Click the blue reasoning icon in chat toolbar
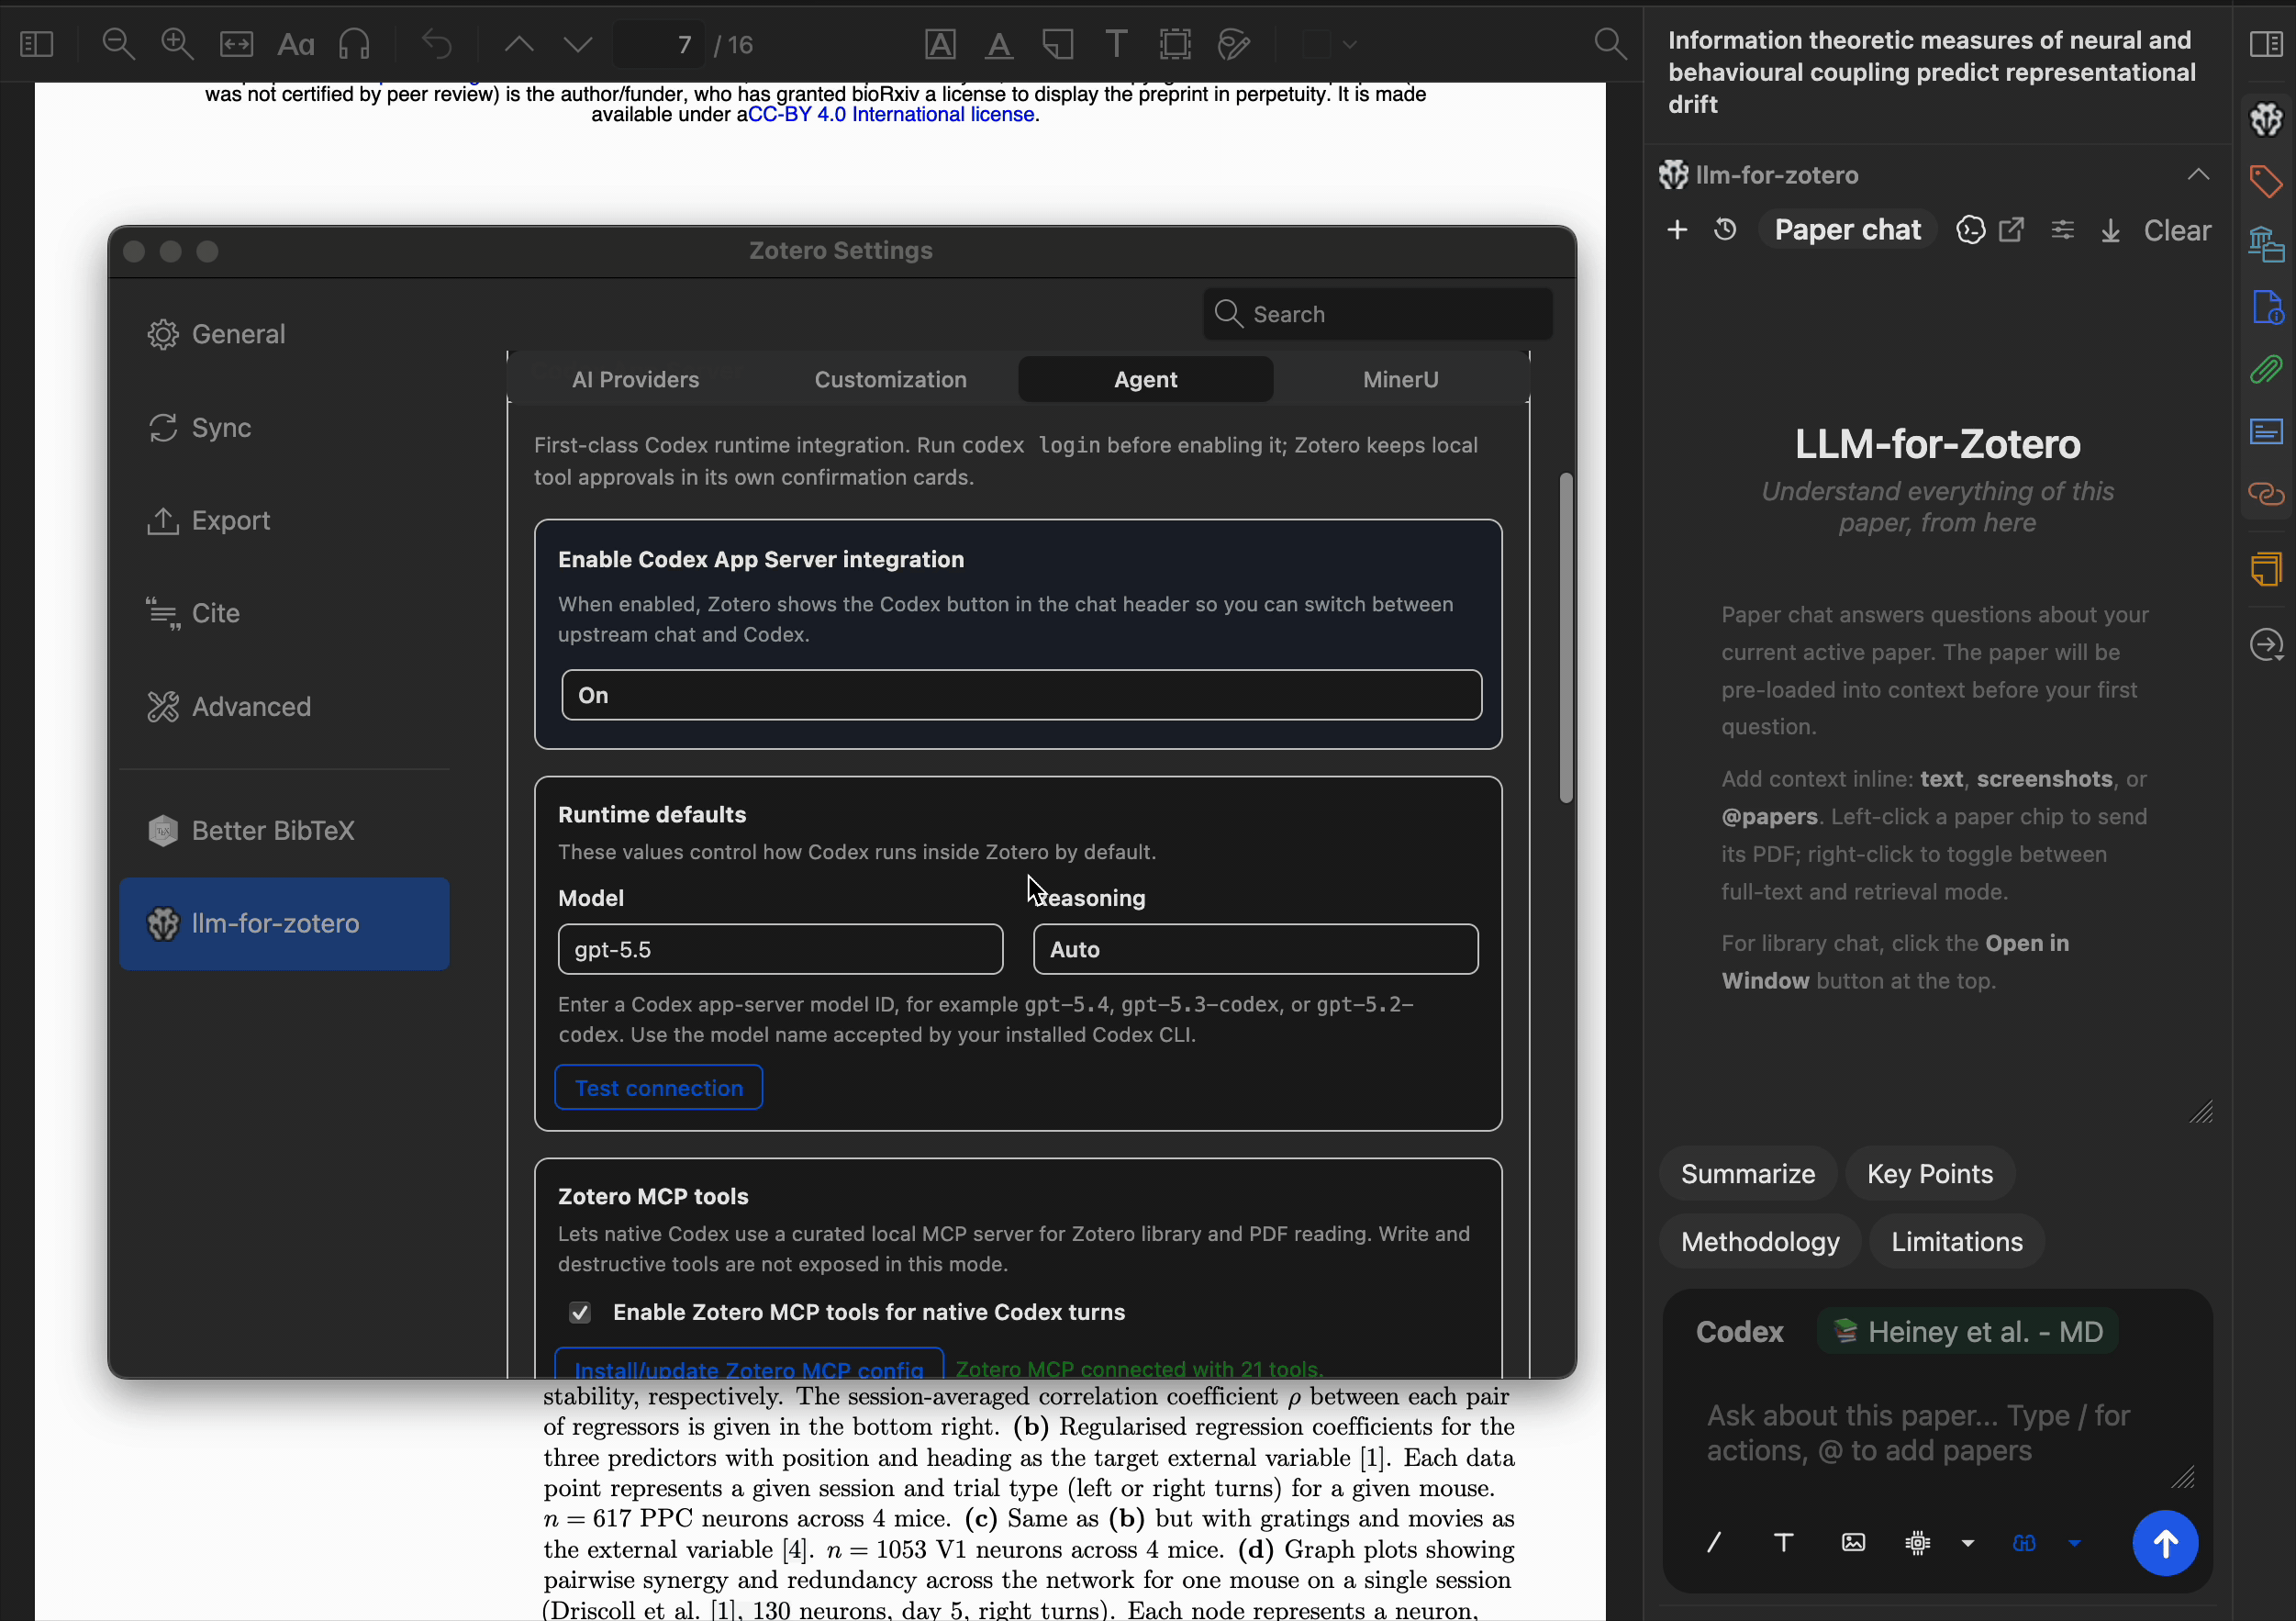 [2024, 1543]
